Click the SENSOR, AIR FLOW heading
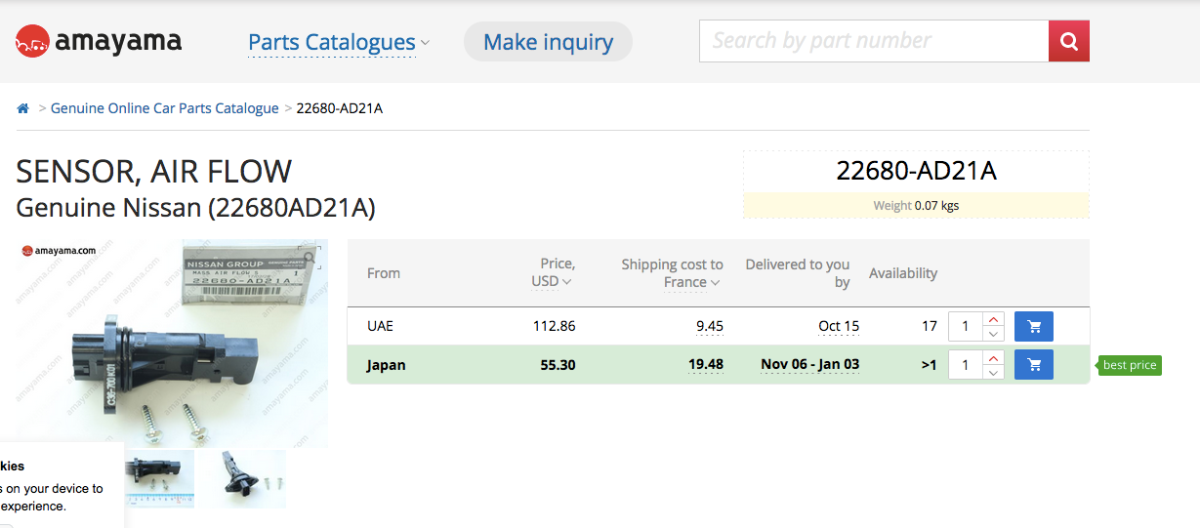The height and width of the screenshot is (528, 1200). (154, 172)
